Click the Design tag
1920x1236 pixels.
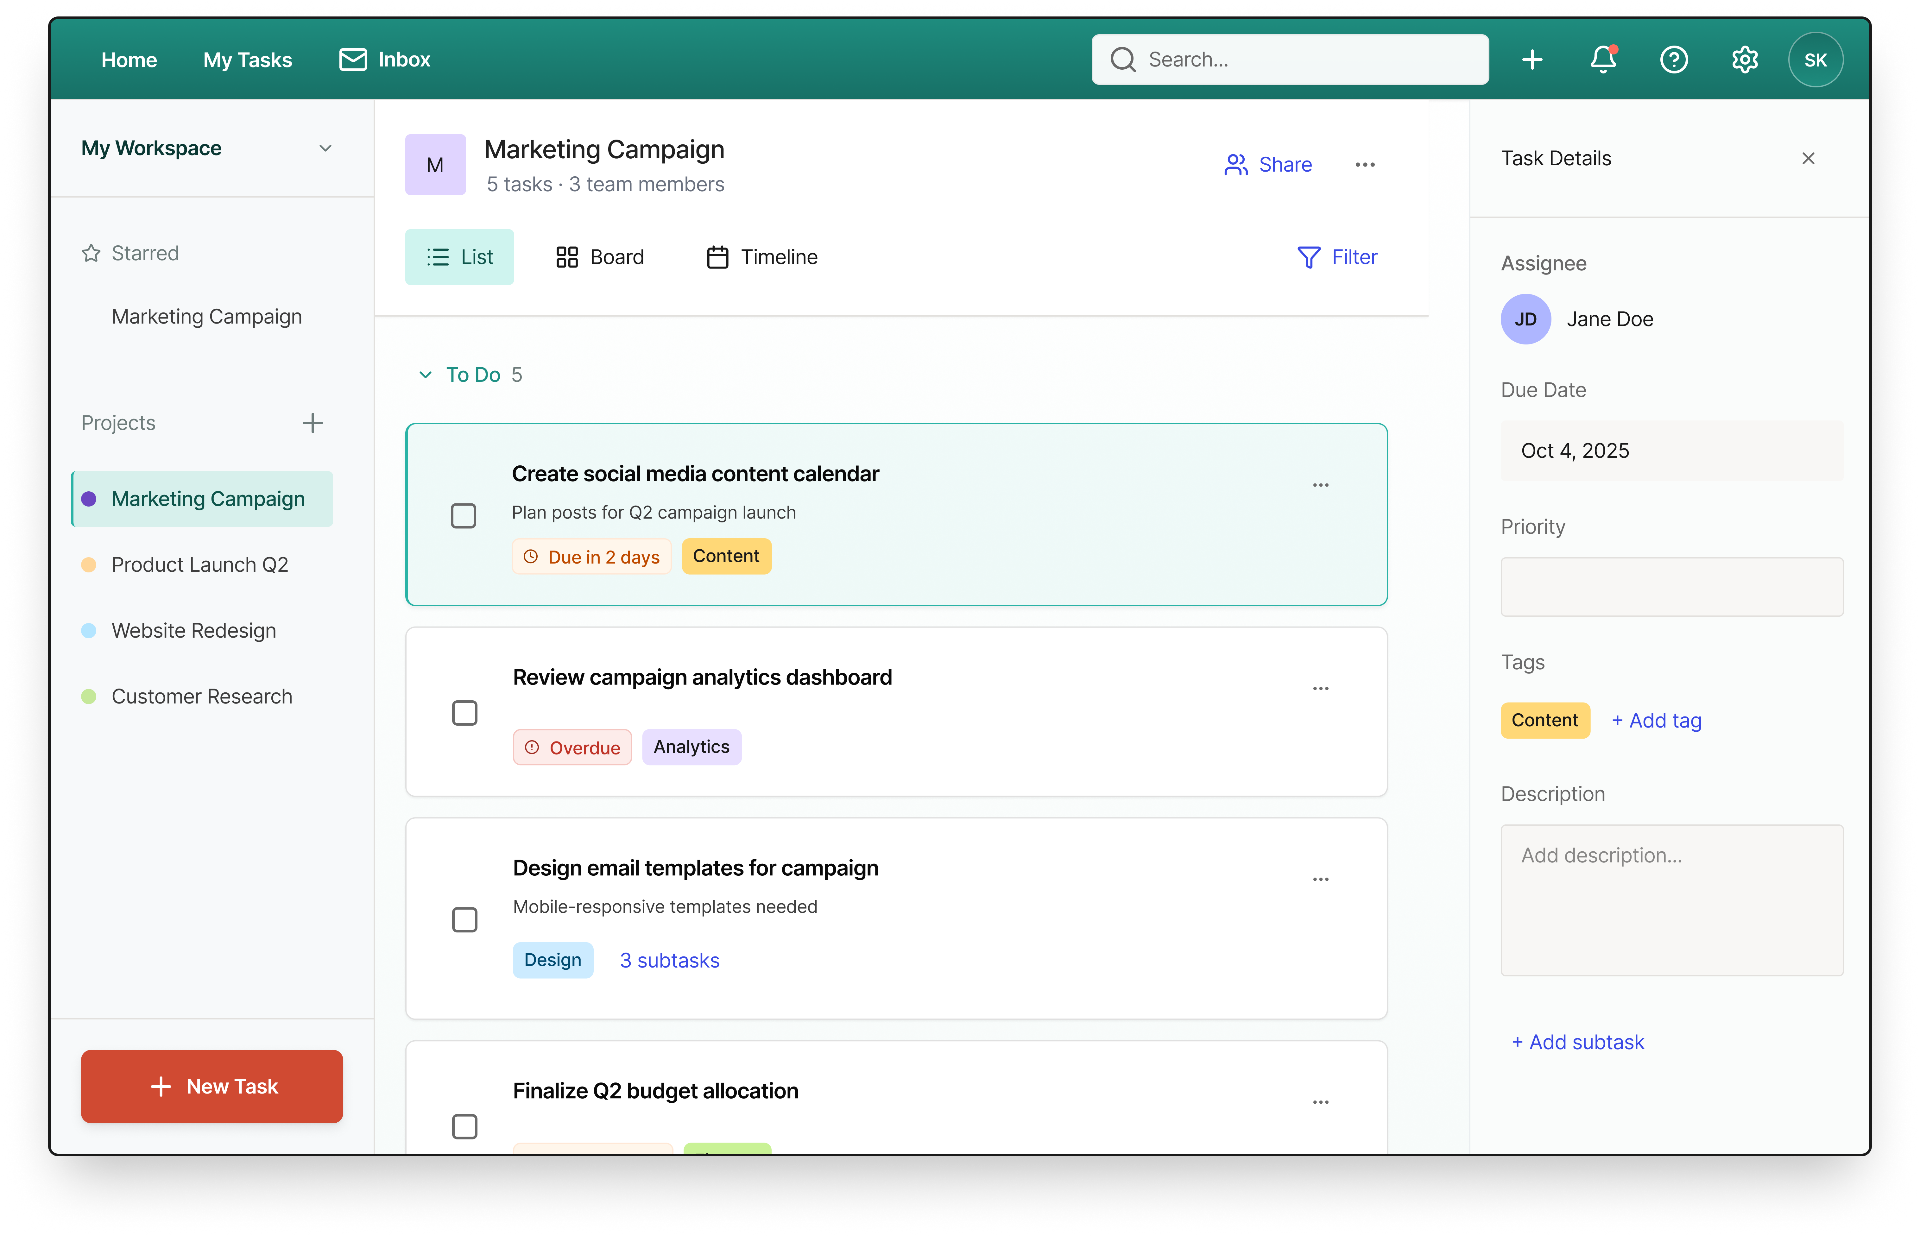(x=553, y=960)
